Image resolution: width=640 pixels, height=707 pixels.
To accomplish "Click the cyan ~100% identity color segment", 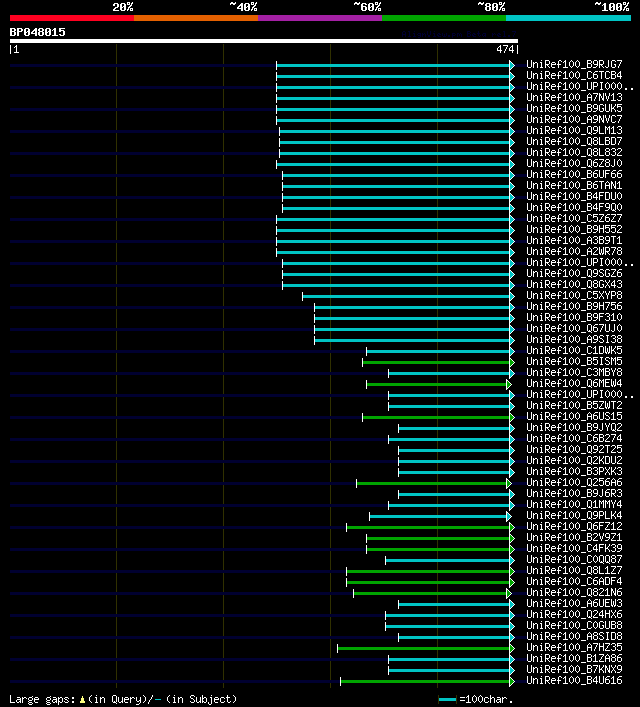I will [x=568, y=18].
